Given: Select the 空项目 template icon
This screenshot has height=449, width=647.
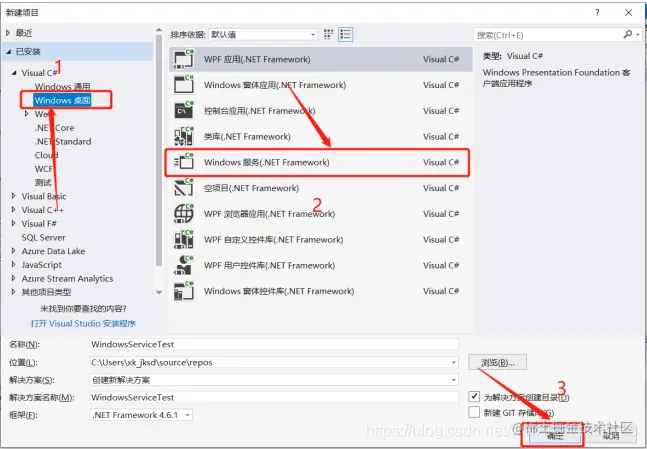Looking at the screenshot, I should click(184, 188).
